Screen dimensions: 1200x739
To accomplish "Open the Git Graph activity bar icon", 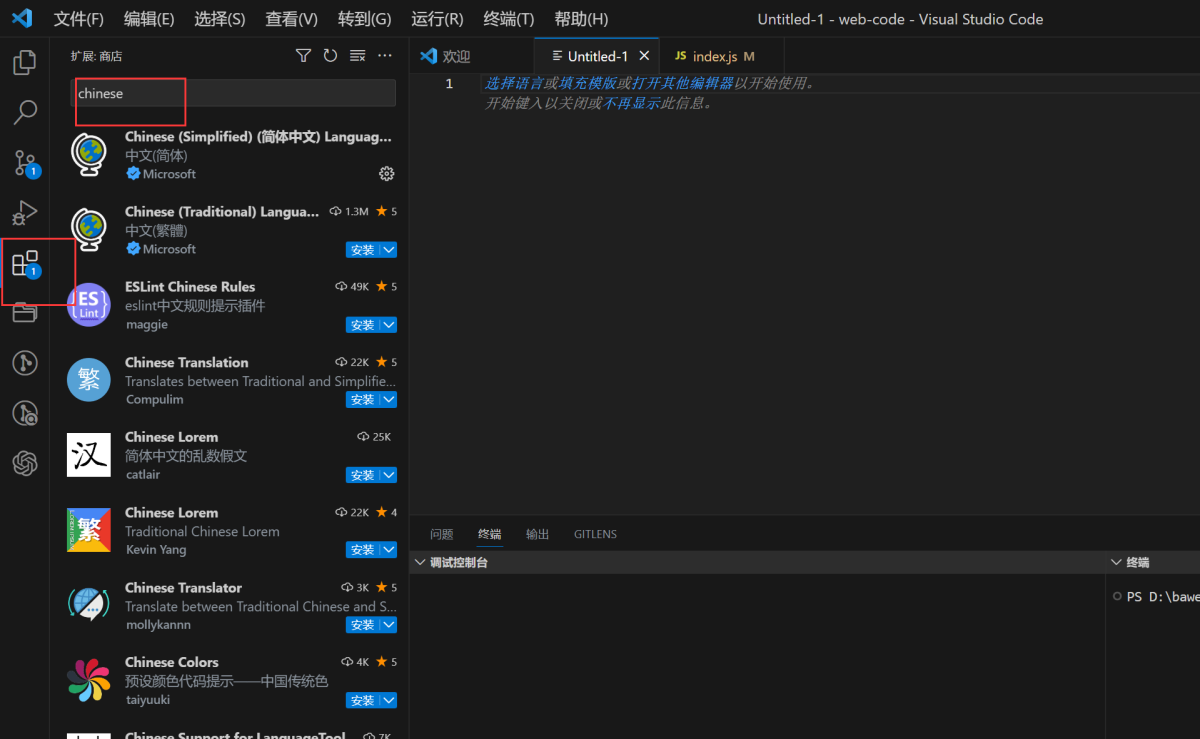I will click(x=25, y=363).
